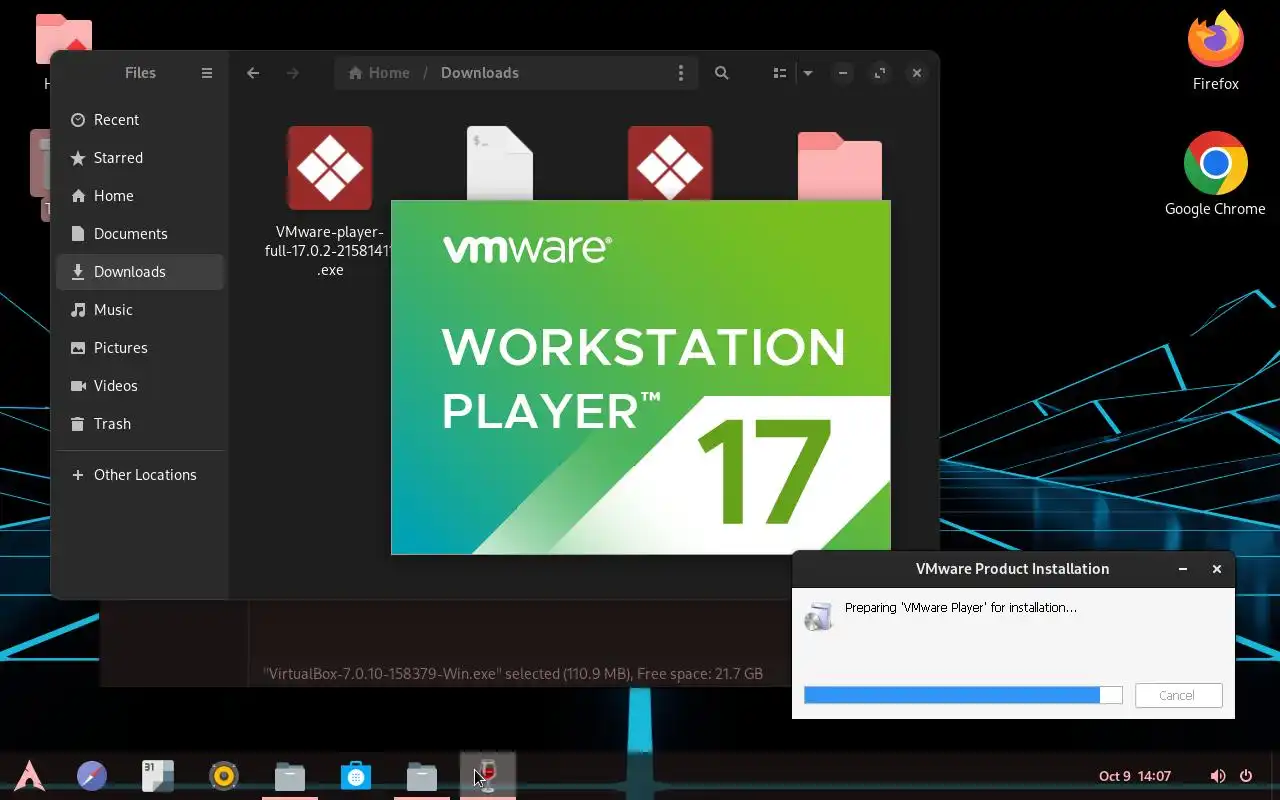Open the three-dot path options menu

pos(681,73)
